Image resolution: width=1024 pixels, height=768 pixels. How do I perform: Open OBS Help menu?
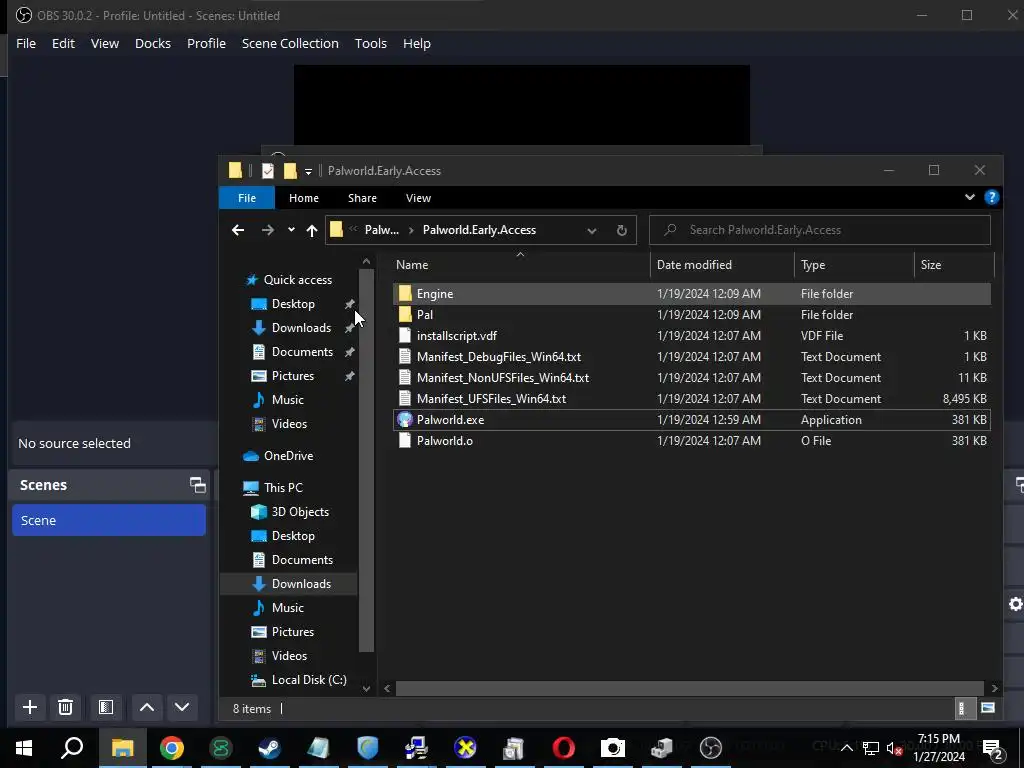(417, 43)
